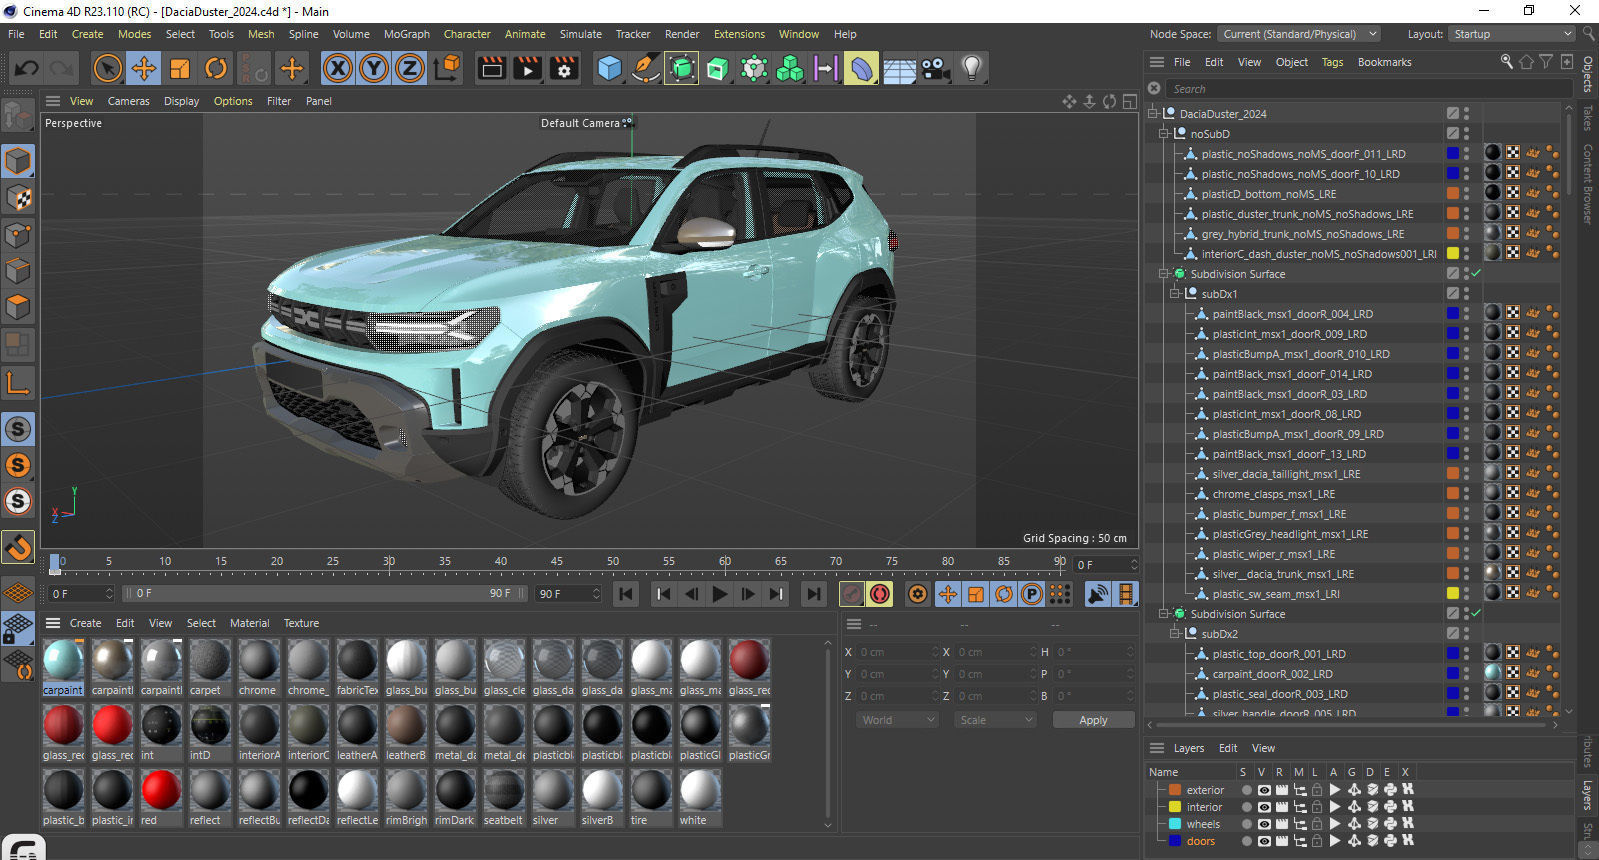The image size is (1599, 860).
Task: Click Edit in Layers panel
Action: (1228, 748)
